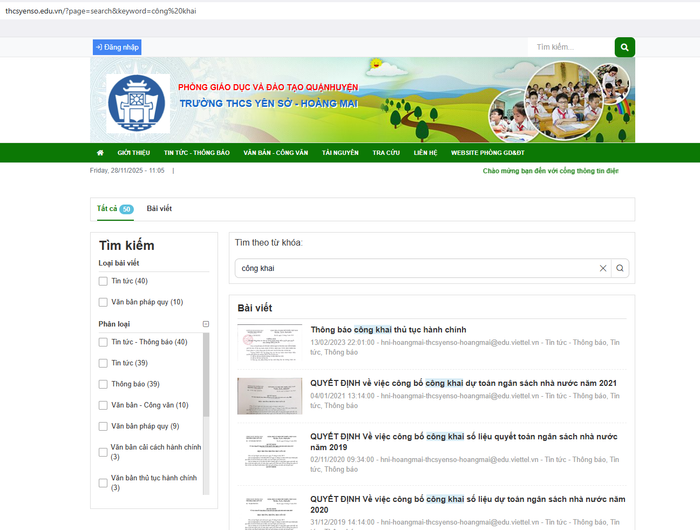Check the Văn bản thủ tục hành chính filter
Image resolution: width=700 pixels, height=530 pixels.
coord(103,483)
